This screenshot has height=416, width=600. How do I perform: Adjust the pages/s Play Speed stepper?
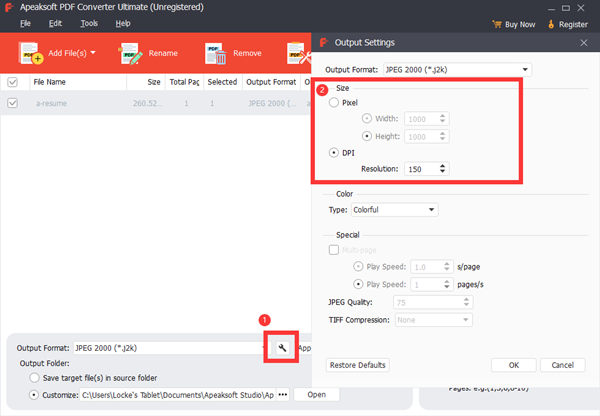coord(447,284)
